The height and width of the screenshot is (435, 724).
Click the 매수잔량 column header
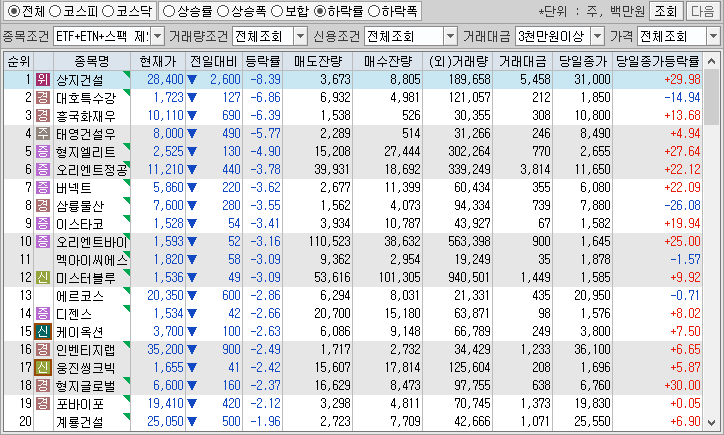tap(387, 61)
